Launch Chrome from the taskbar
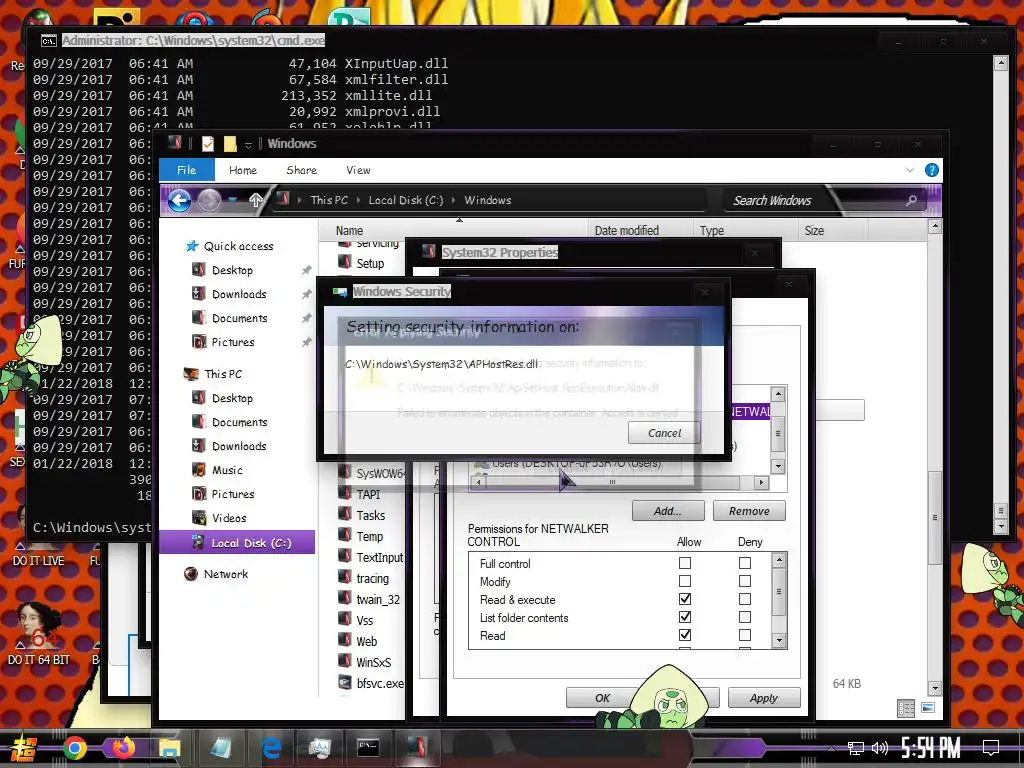Screen dimensions: 1024x768 tap(74, 748)
